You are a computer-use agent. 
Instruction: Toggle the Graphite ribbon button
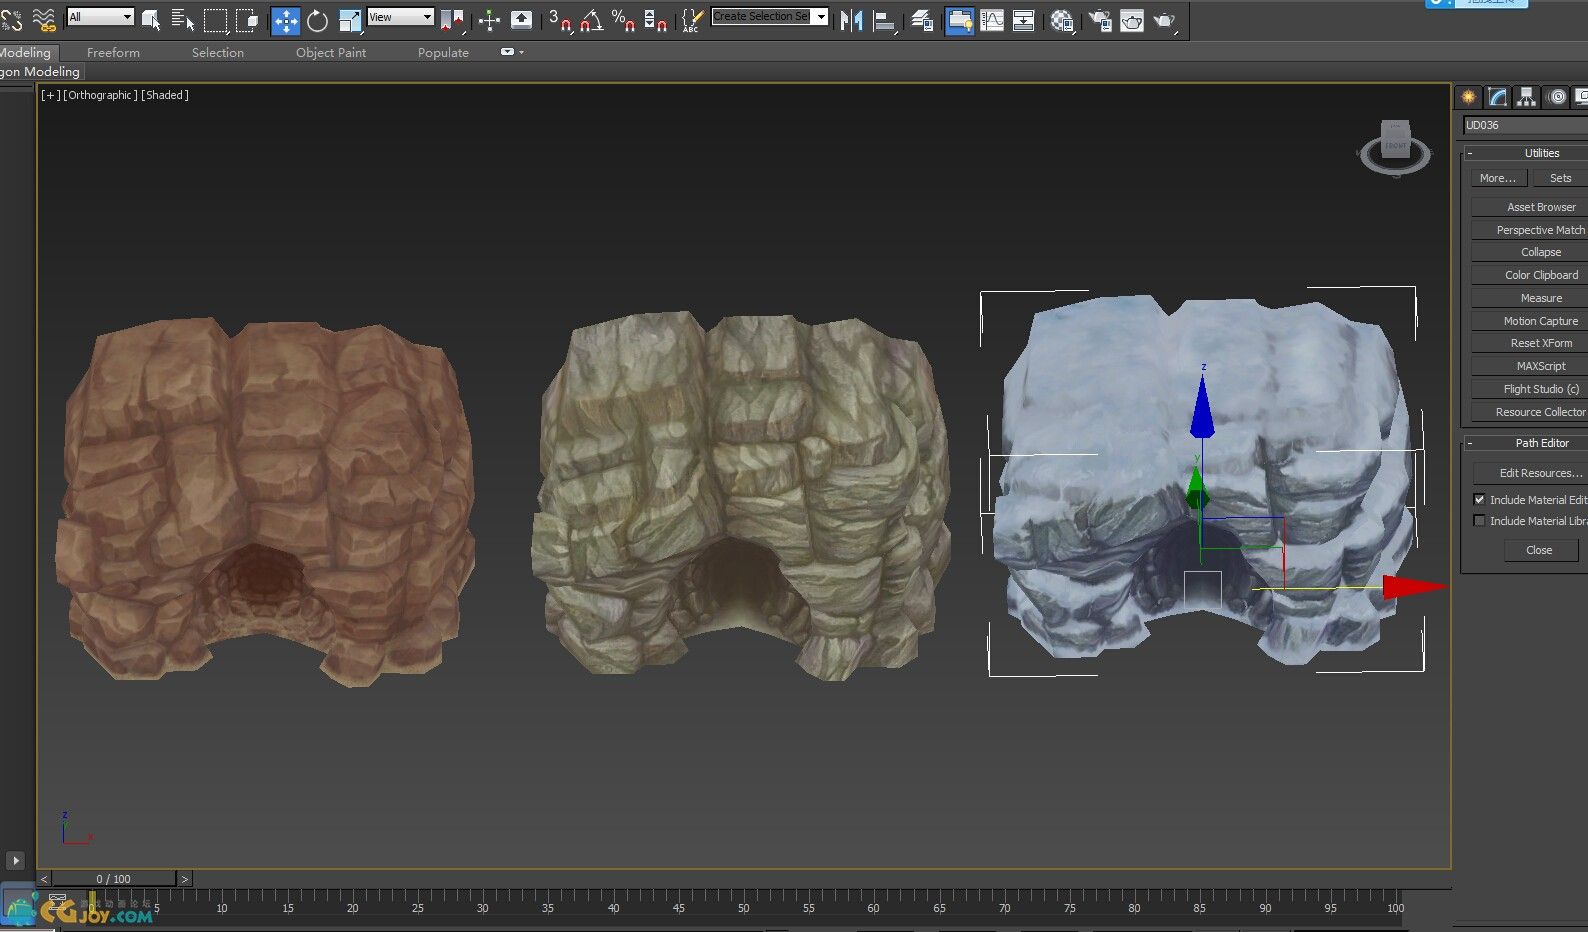(960, 20)
